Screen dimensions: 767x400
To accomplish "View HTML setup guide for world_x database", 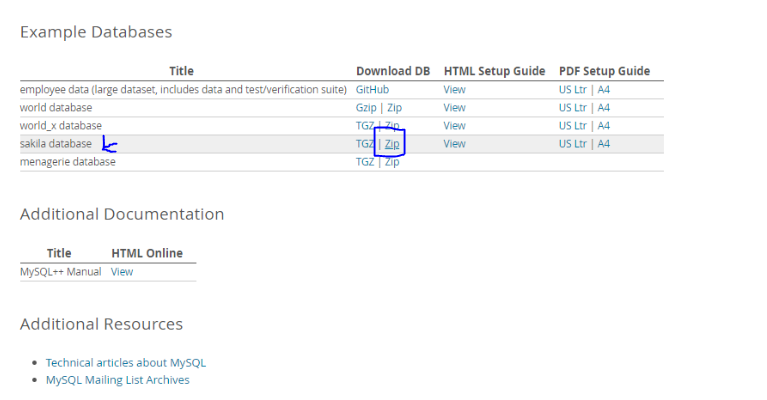I will tap(454, 126).
